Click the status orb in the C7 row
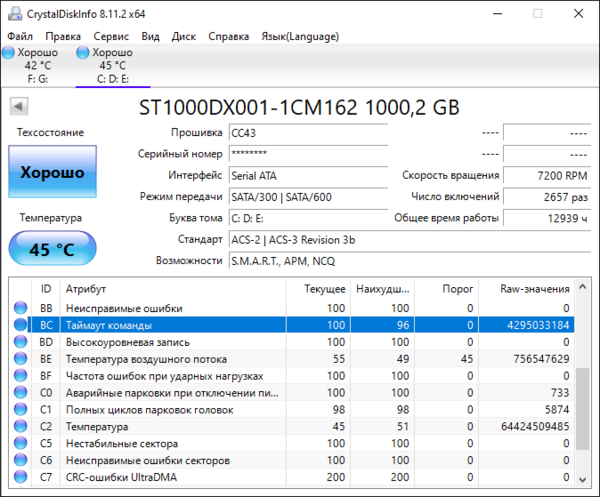The width and height of the screenshot is (600, 497). (20, 476)
